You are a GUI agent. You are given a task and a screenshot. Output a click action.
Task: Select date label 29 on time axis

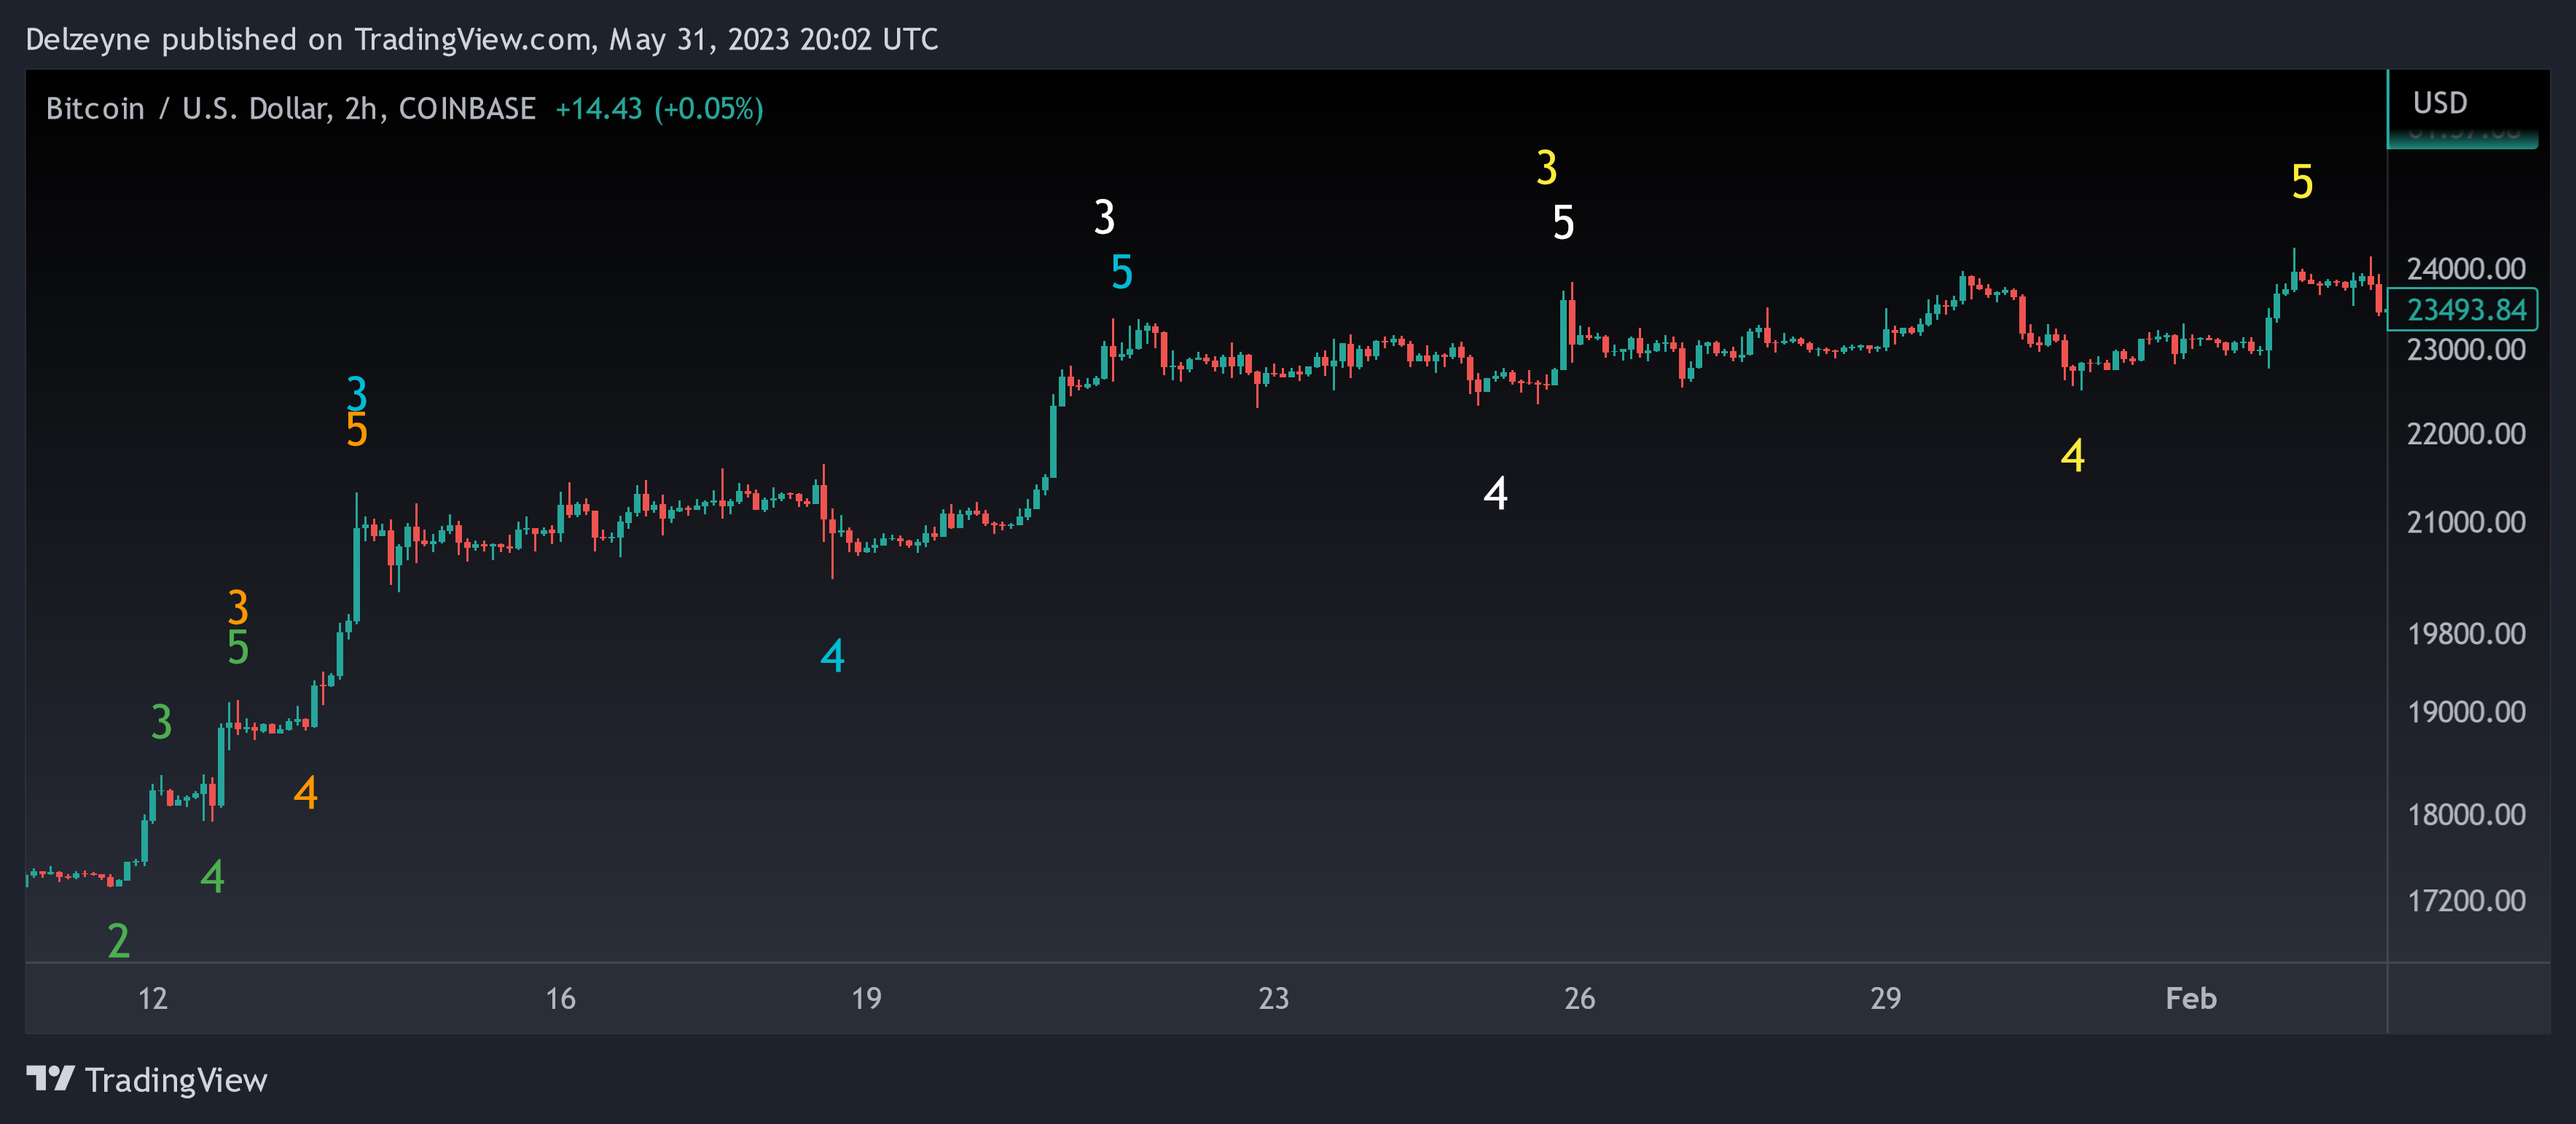coord(1885,998)
